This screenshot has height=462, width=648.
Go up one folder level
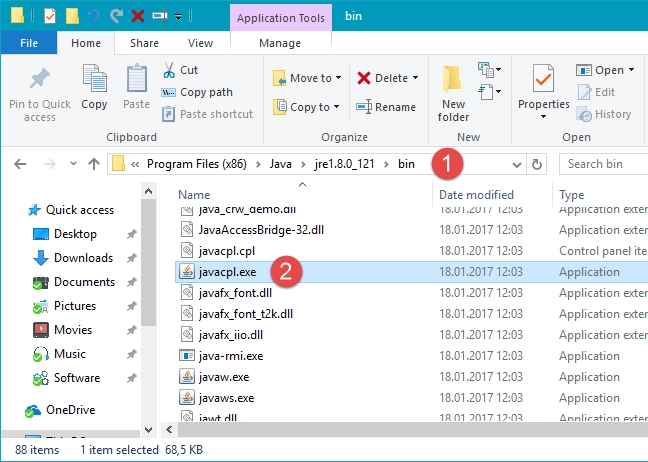pyautogui.click(x=94, y=164)
